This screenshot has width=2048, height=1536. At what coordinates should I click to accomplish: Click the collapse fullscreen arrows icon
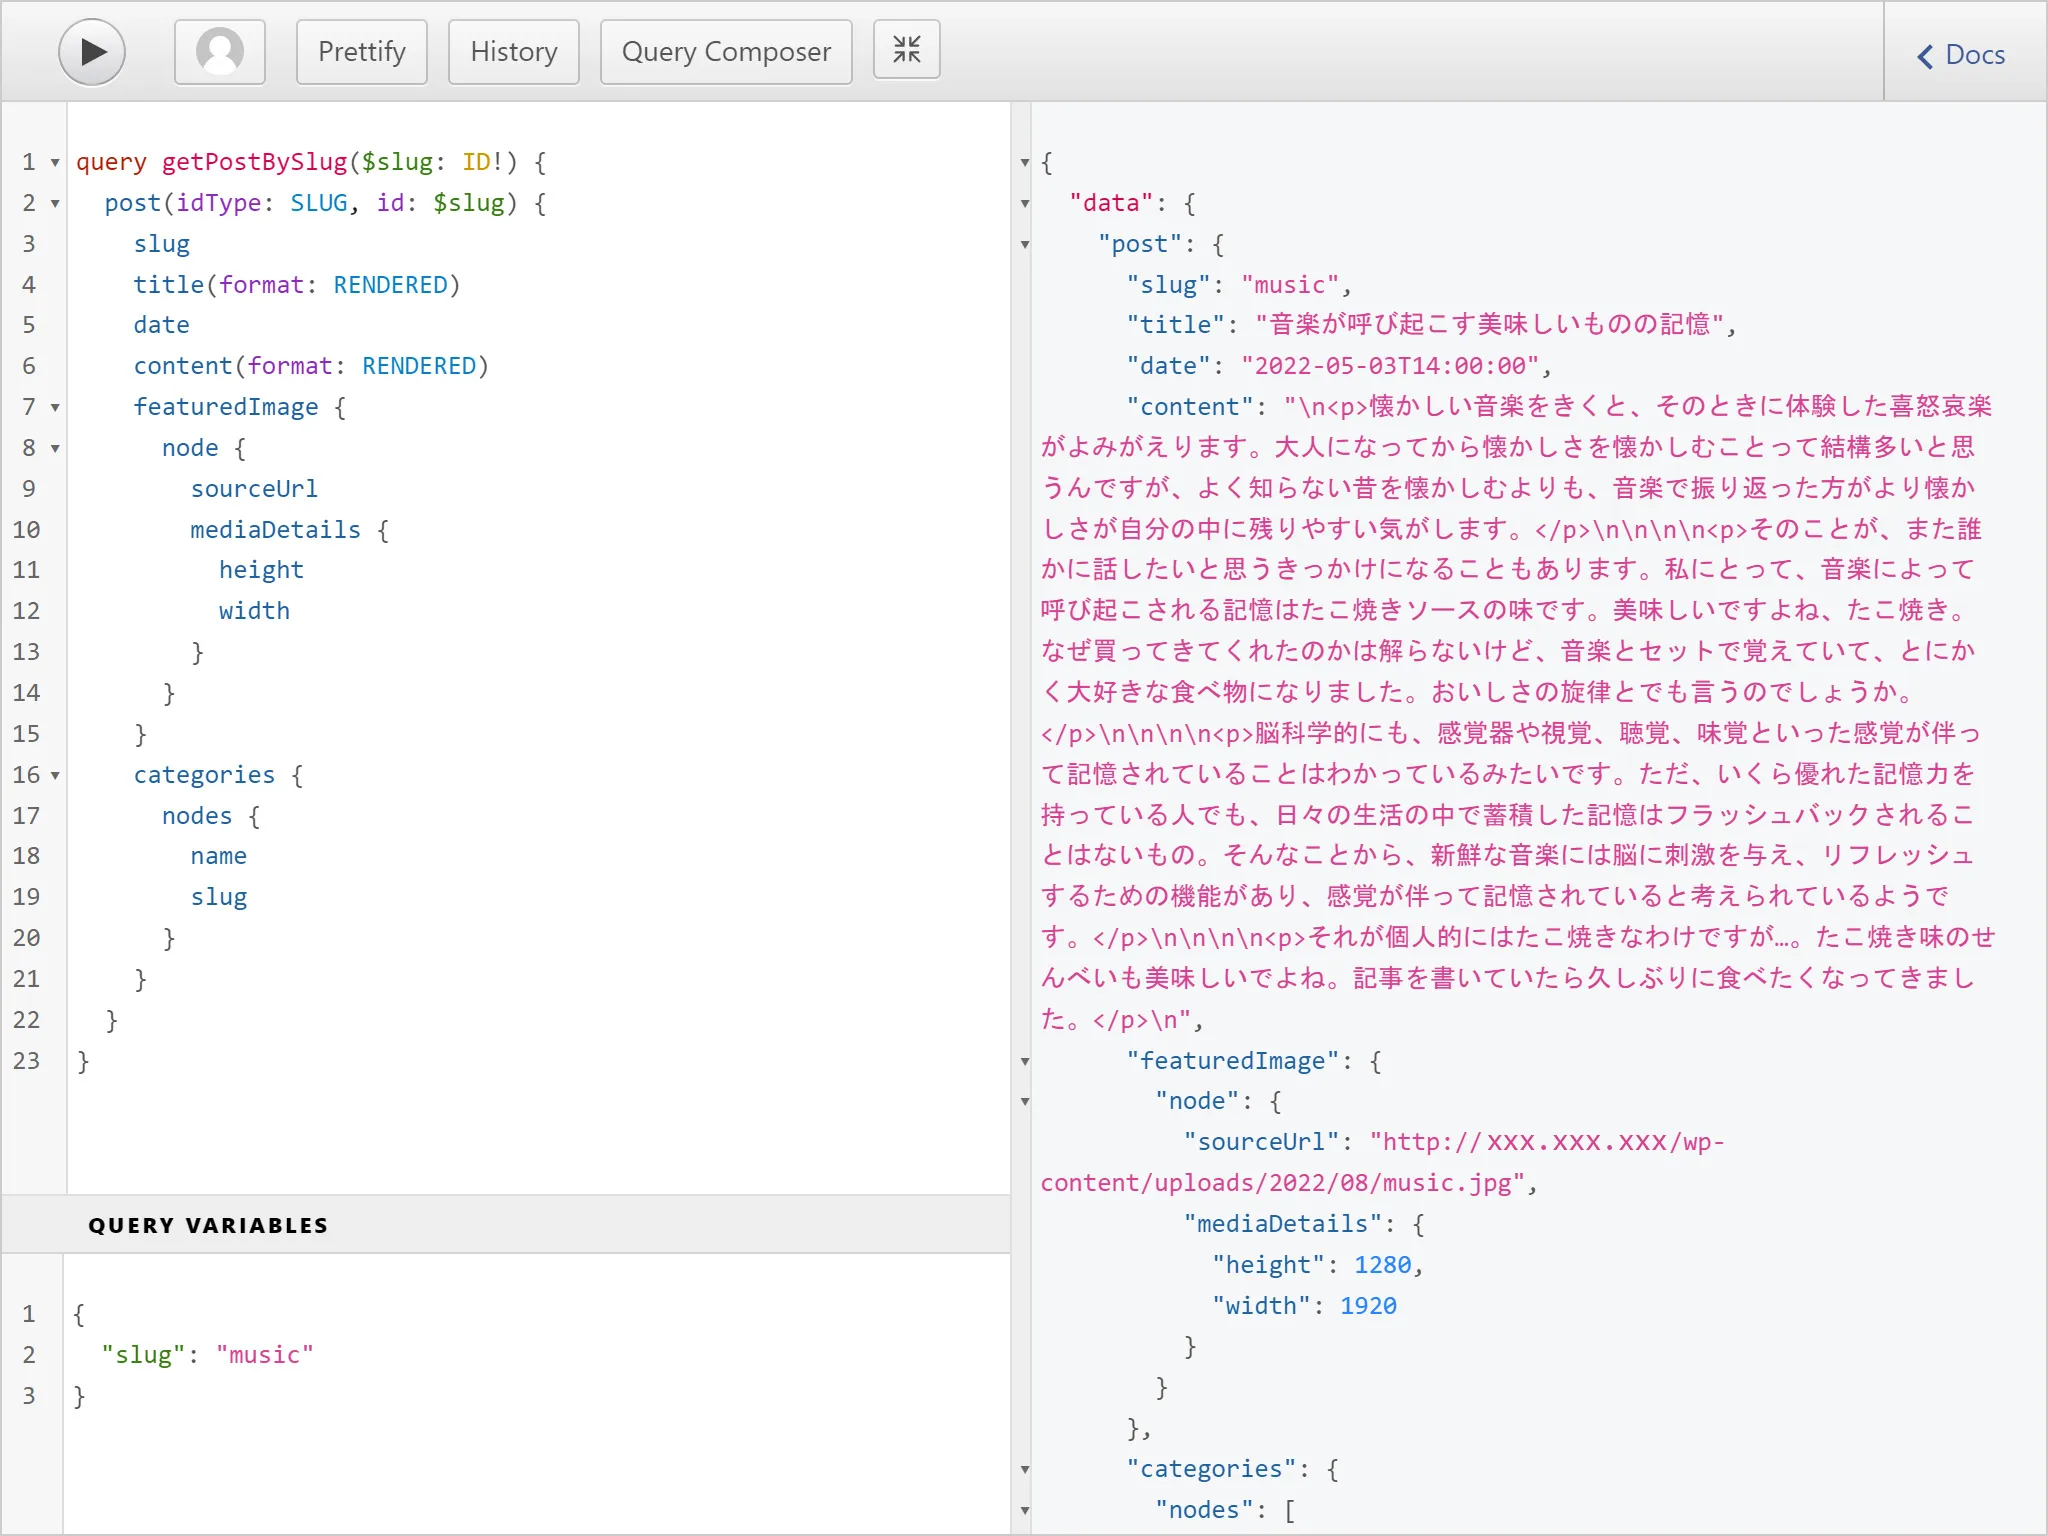click(906, 50)
